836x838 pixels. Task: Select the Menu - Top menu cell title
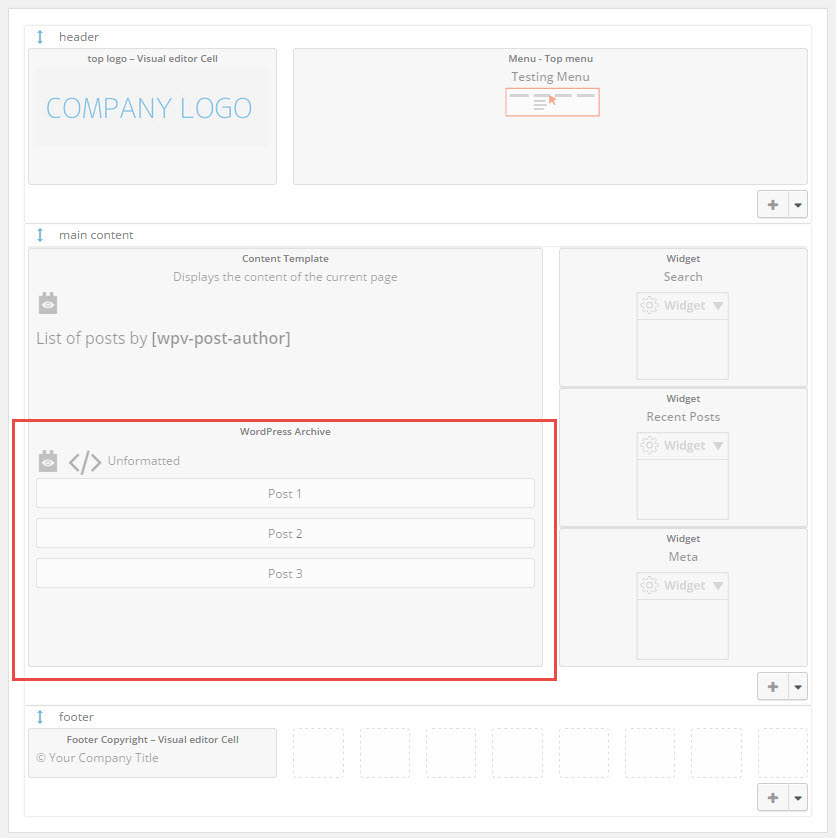coord(551,59)
